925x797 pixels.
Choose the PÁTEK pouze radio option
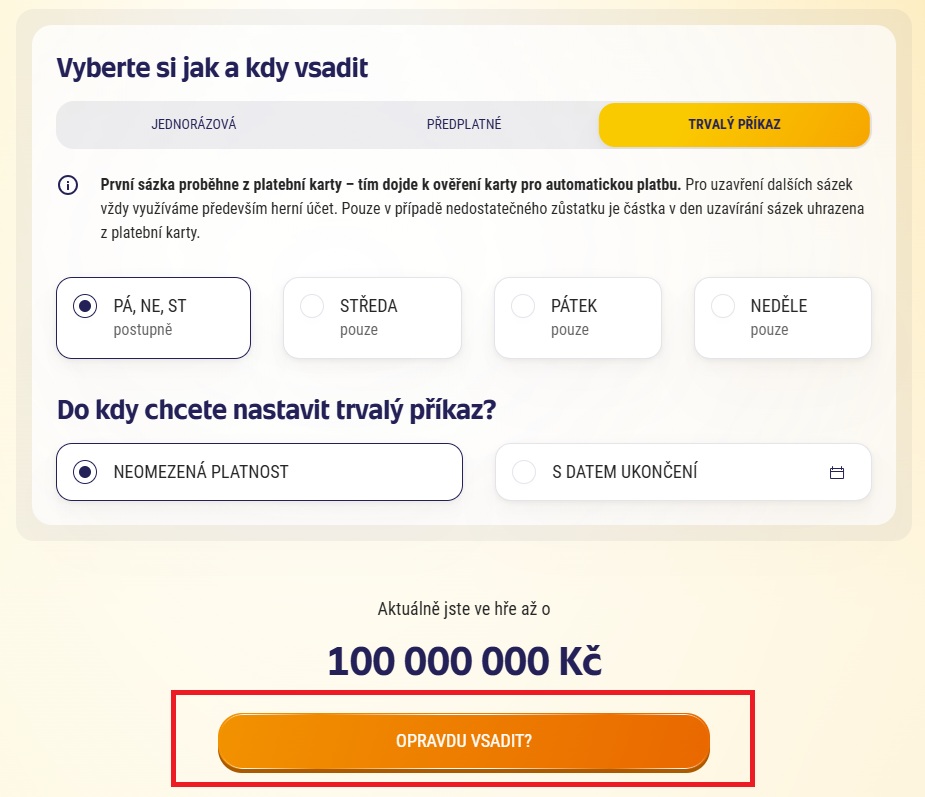(578, 318)
